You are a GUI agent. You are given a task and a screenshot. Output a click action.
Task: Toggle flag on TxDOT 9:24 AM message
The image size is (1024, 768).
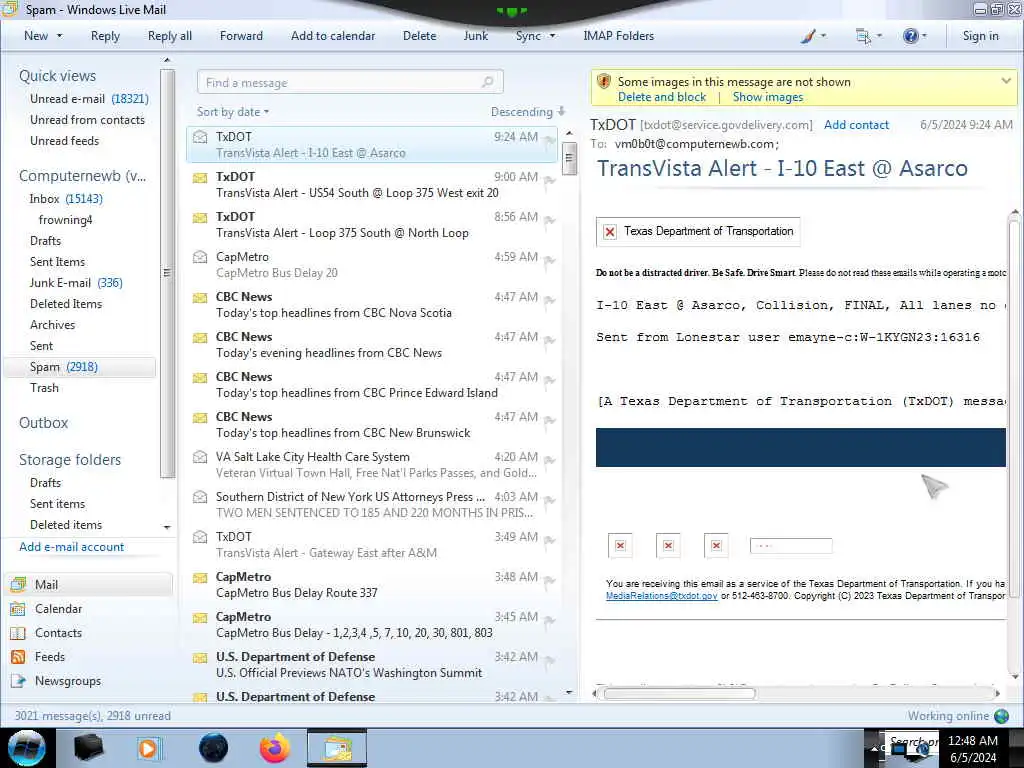550,140
